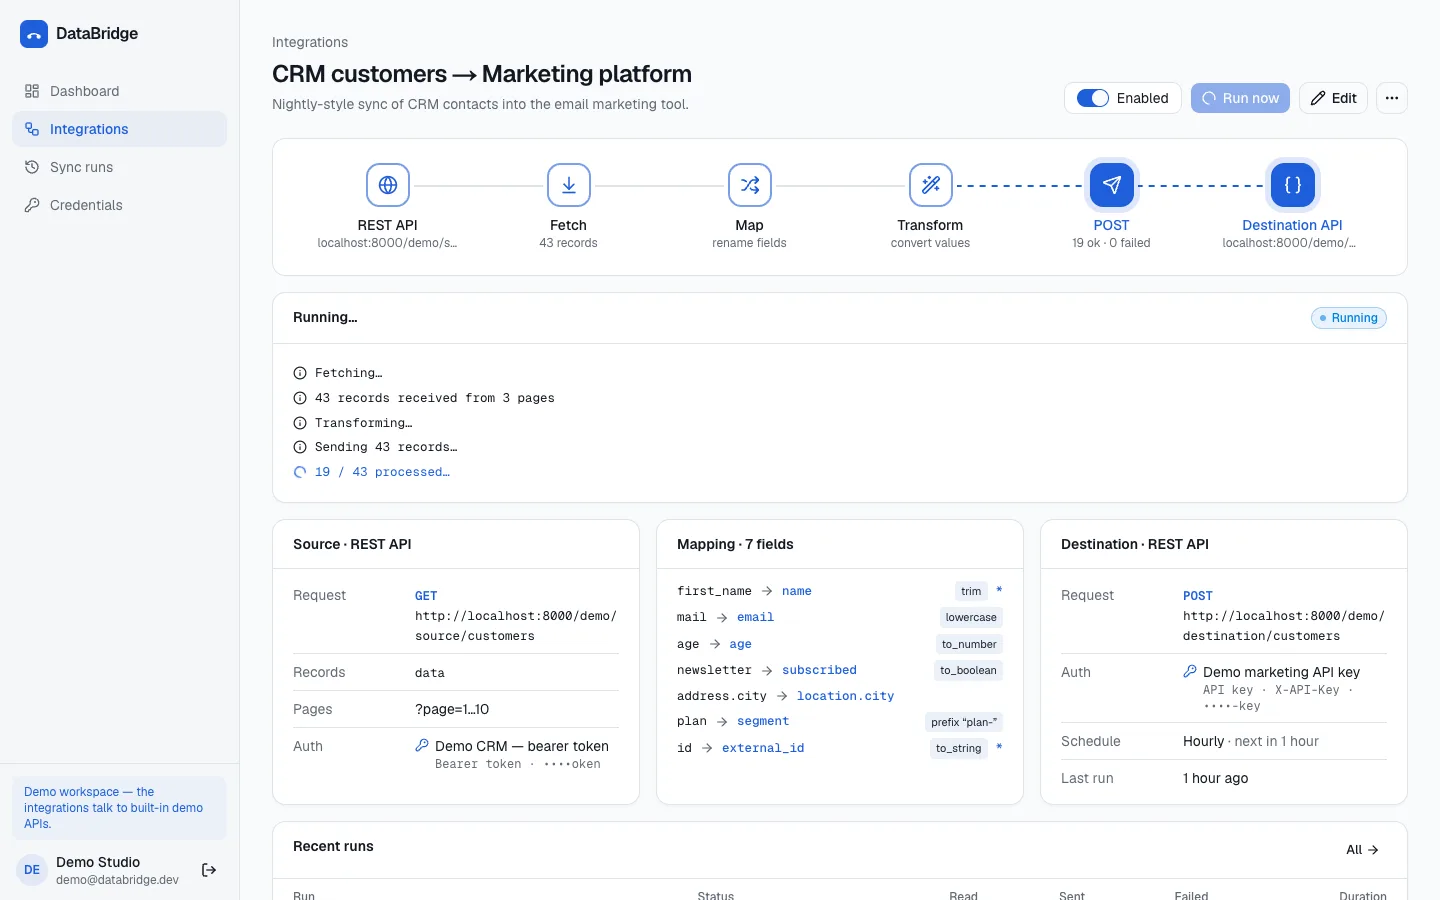Viewport: 1440px width, 900px height.
Task: Open the Integrations breadcrumb link
Action: (310, 42)
